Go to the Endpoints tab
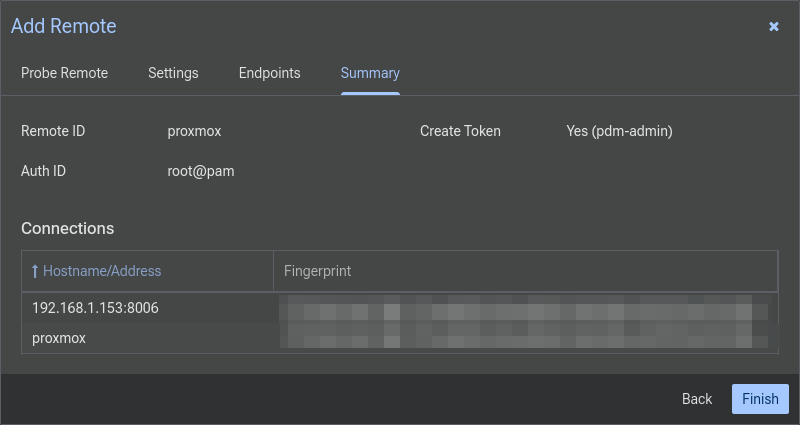 [x=269, y=73]
